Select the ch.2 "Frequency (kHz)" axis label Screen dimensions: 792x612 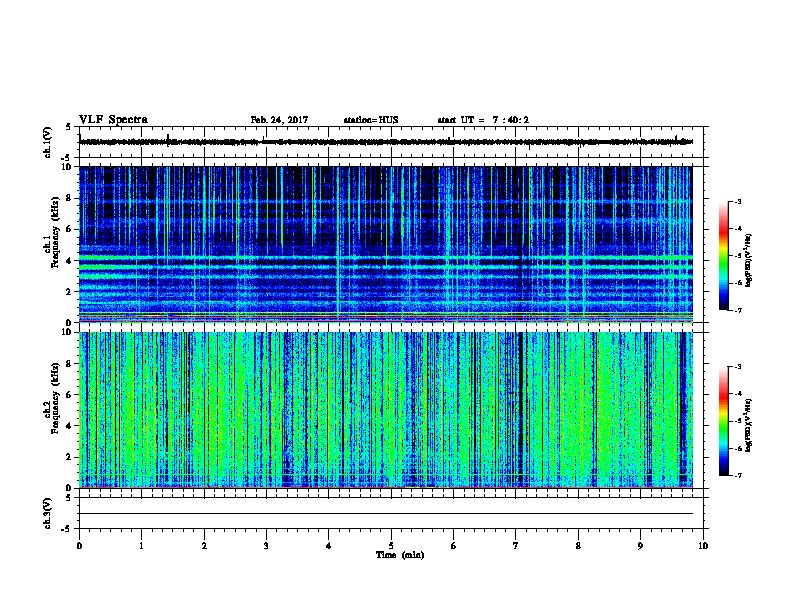[x=55, y=398]
